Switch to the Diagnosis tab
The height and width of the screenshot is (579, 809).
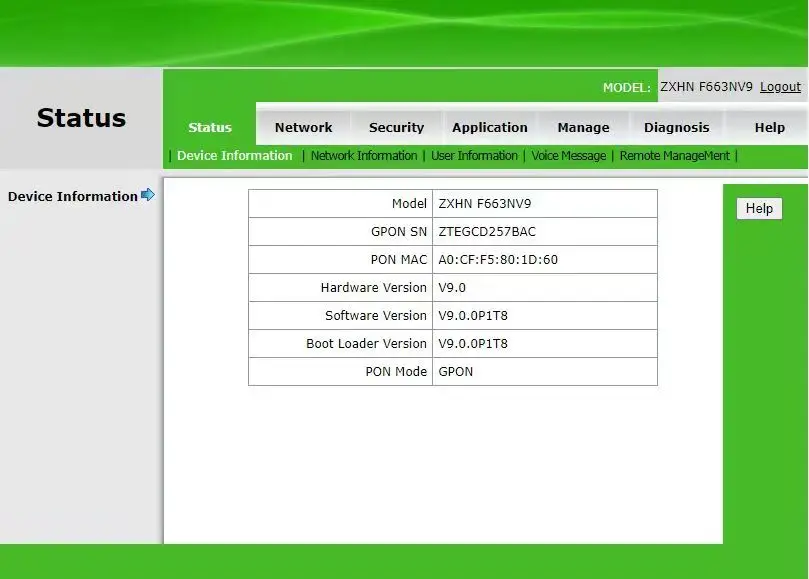[x=676, y=127]
